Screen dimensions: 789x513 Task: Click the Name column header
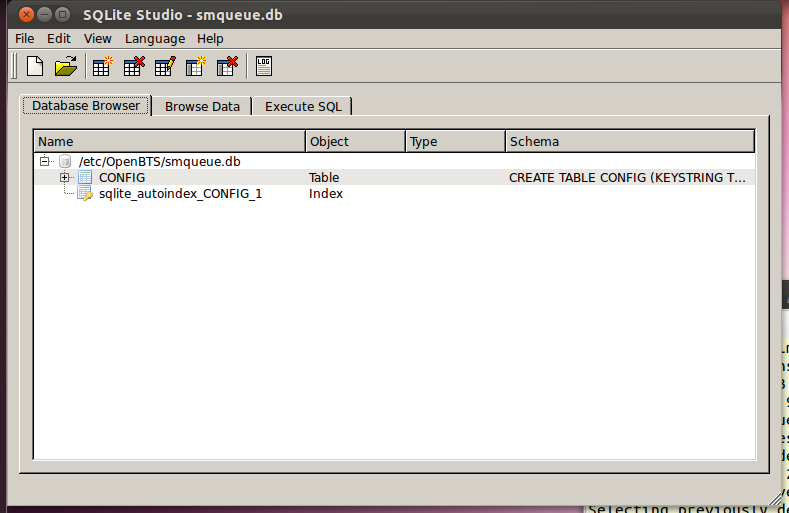click(x=169, y=142)
